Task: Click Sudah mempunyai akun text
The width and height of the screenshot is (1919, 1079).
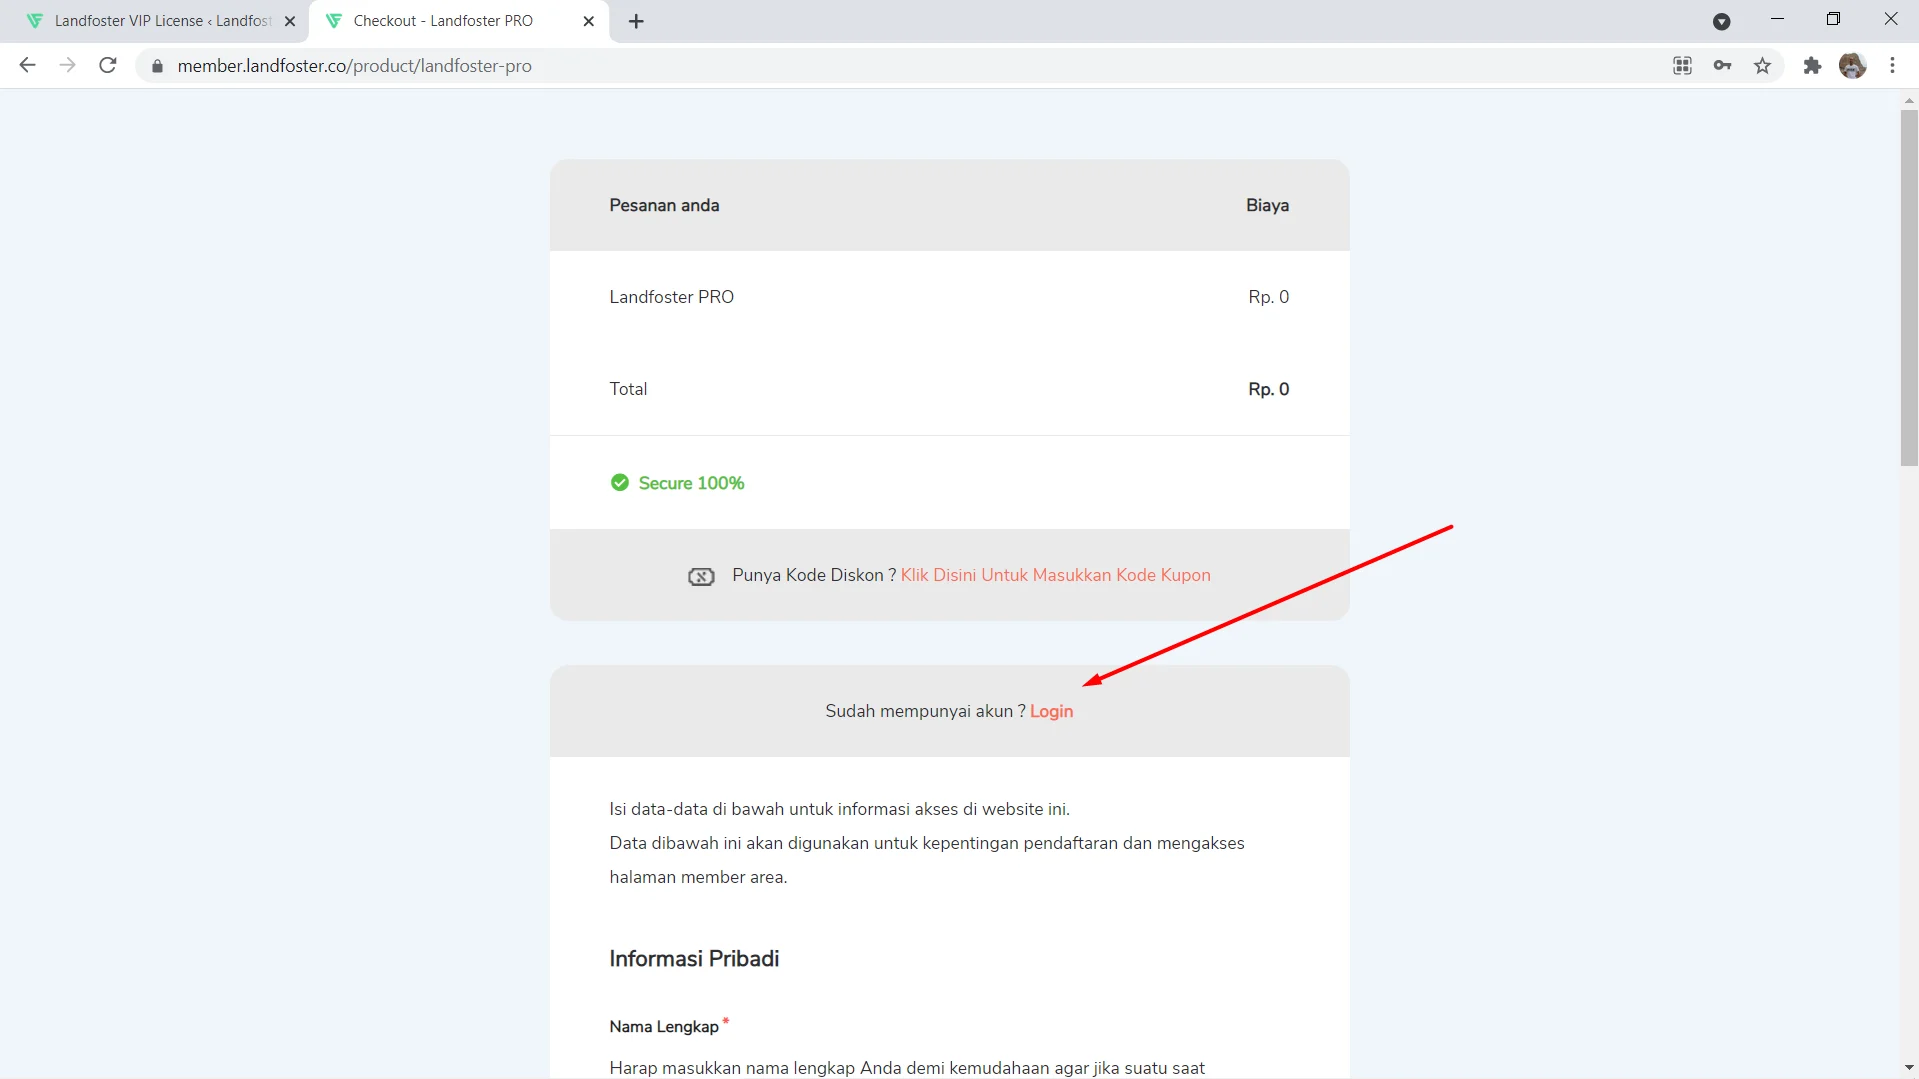Action: tap(925, 711)
